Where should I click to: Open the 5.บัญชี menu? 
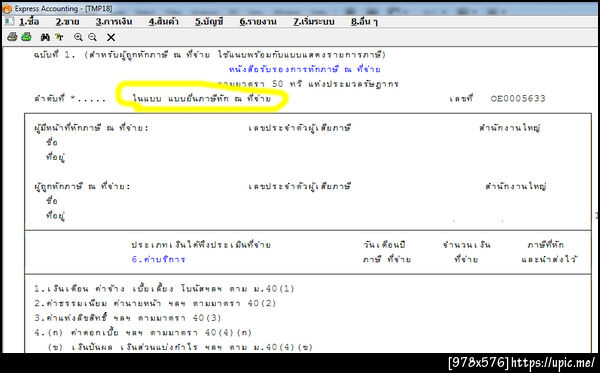209,22
